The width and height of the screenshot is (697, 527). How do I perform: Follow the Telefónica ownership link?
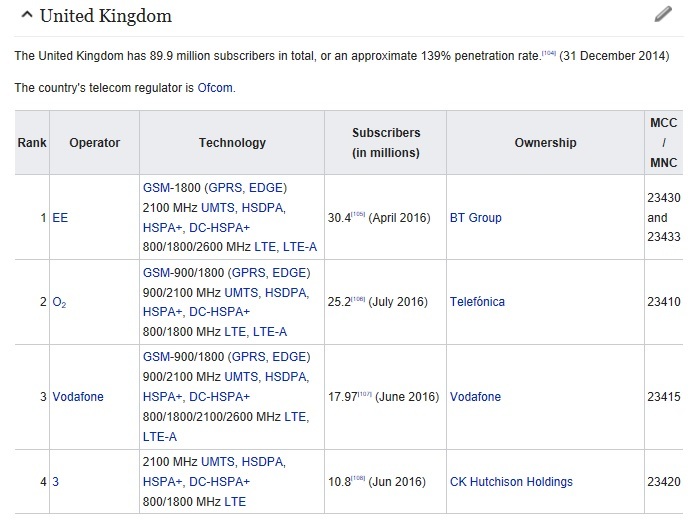tap(477, 302)
